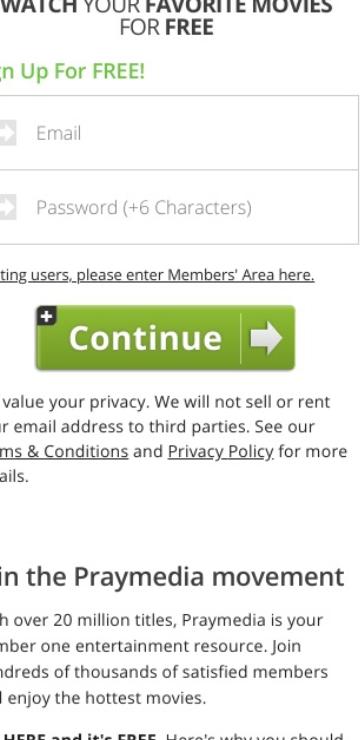Click the Watch Your Favorite Movies headline

tap(167, 7)
